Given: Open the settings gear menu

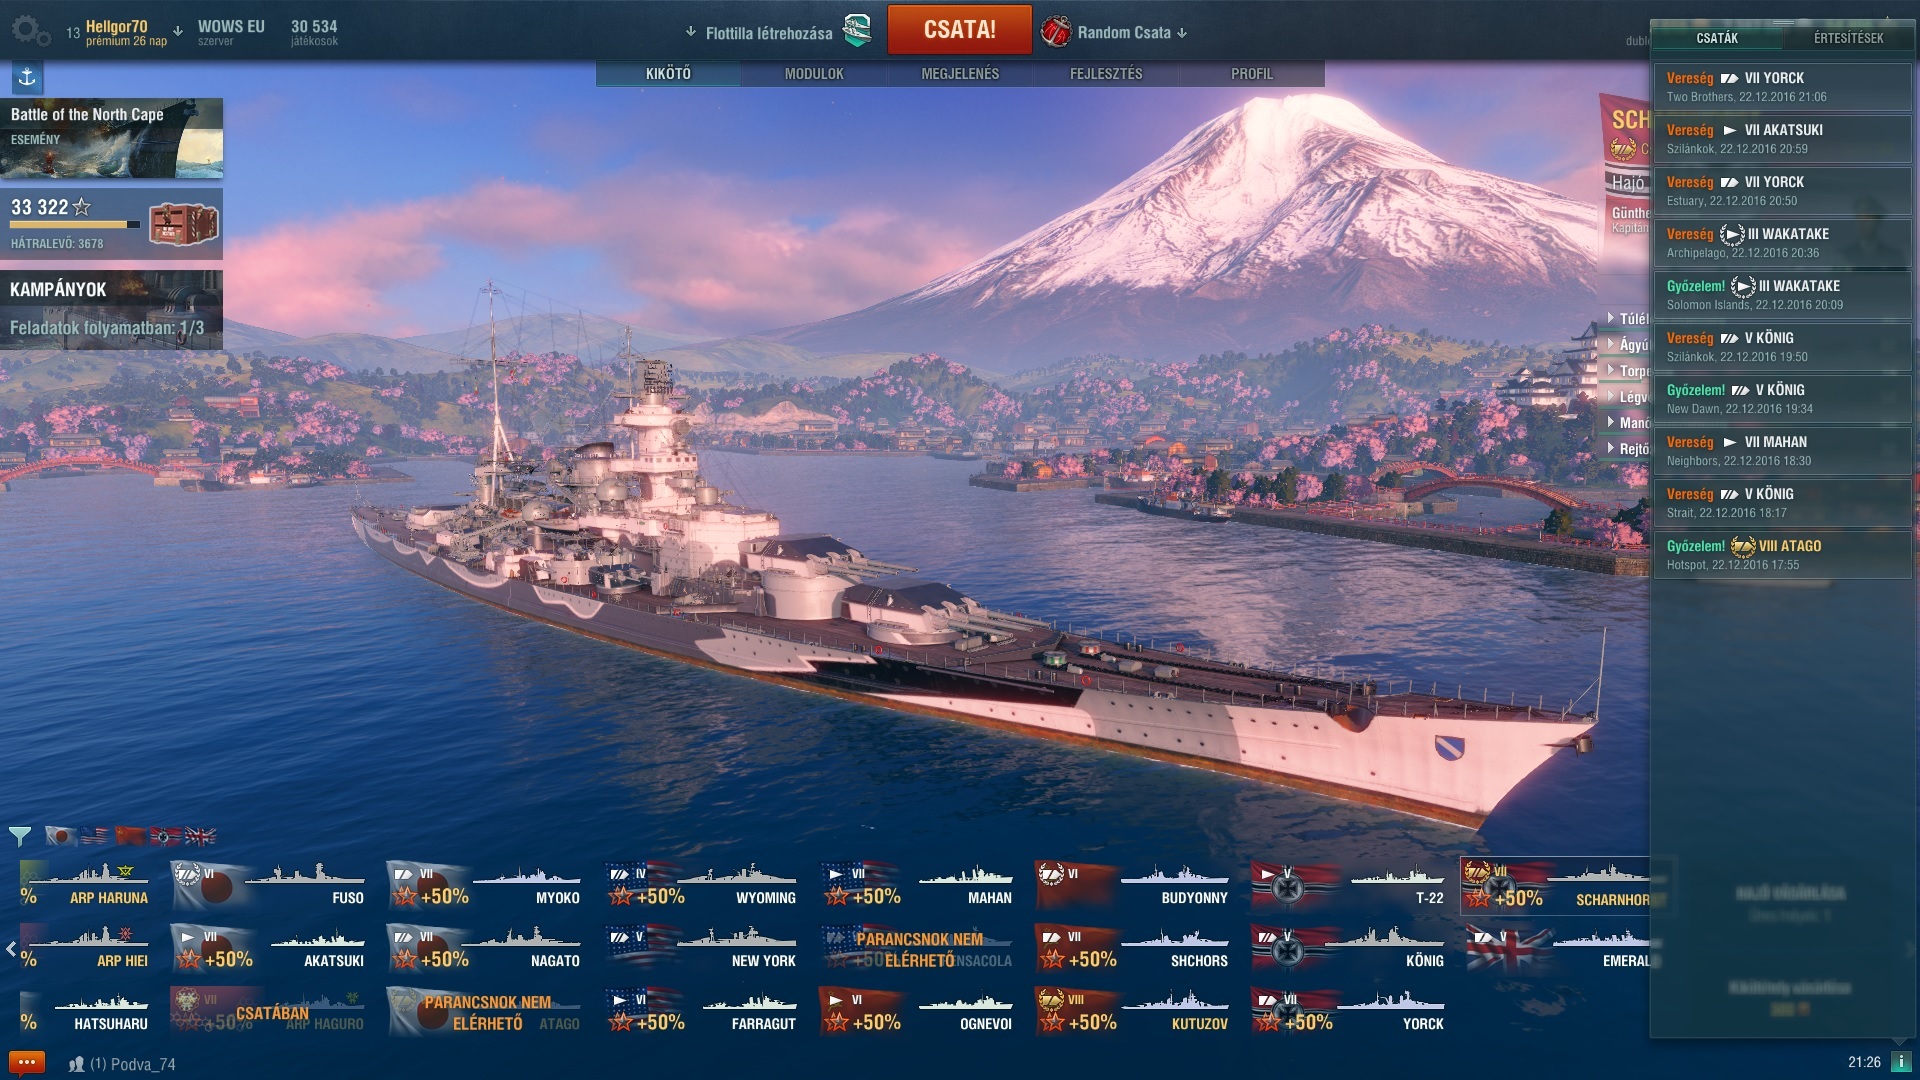Looking at the screenshot, I should click(x=30, y=31).
